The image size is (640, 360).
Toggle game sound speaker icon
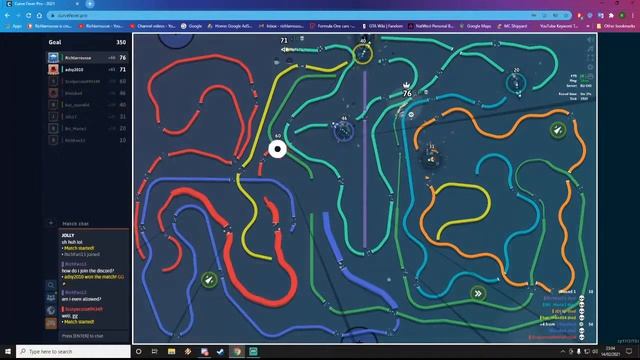click(x=590, y=40)
